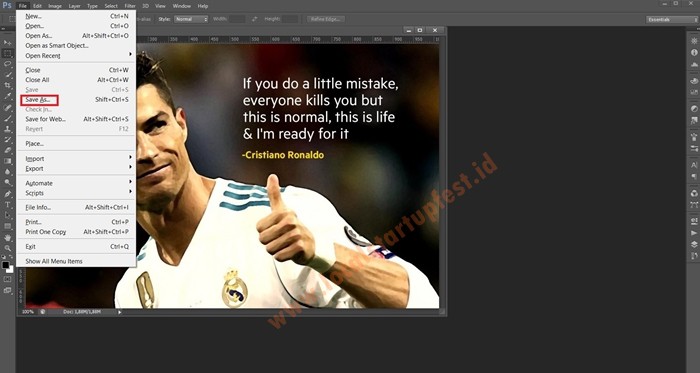This screenshot has height=373, width=700.
Task: Open the Info panel icon
Action: coord(694,53)
